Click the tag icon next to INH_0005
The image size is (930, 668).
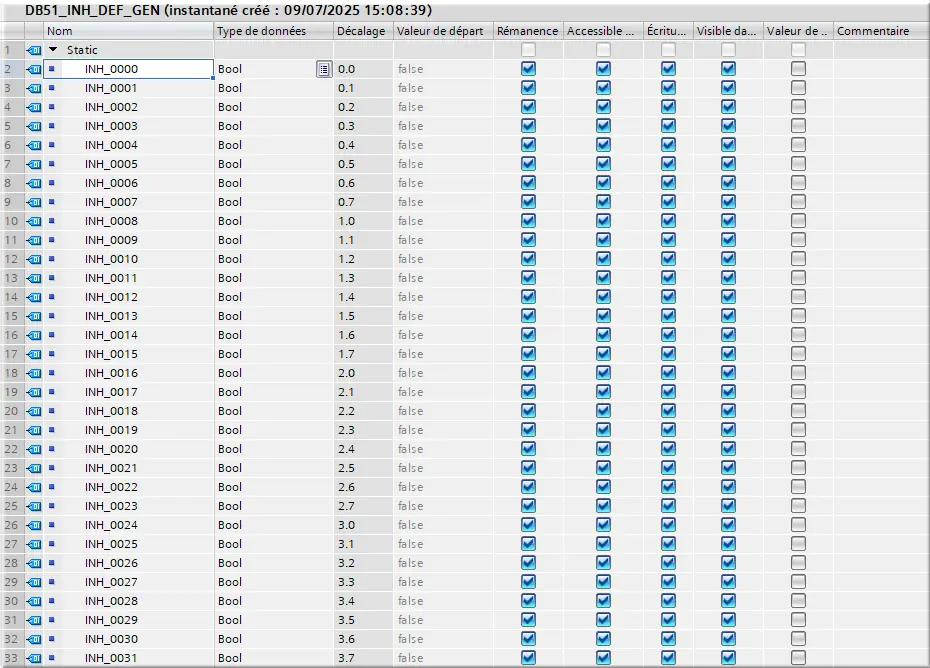point(34,164)
